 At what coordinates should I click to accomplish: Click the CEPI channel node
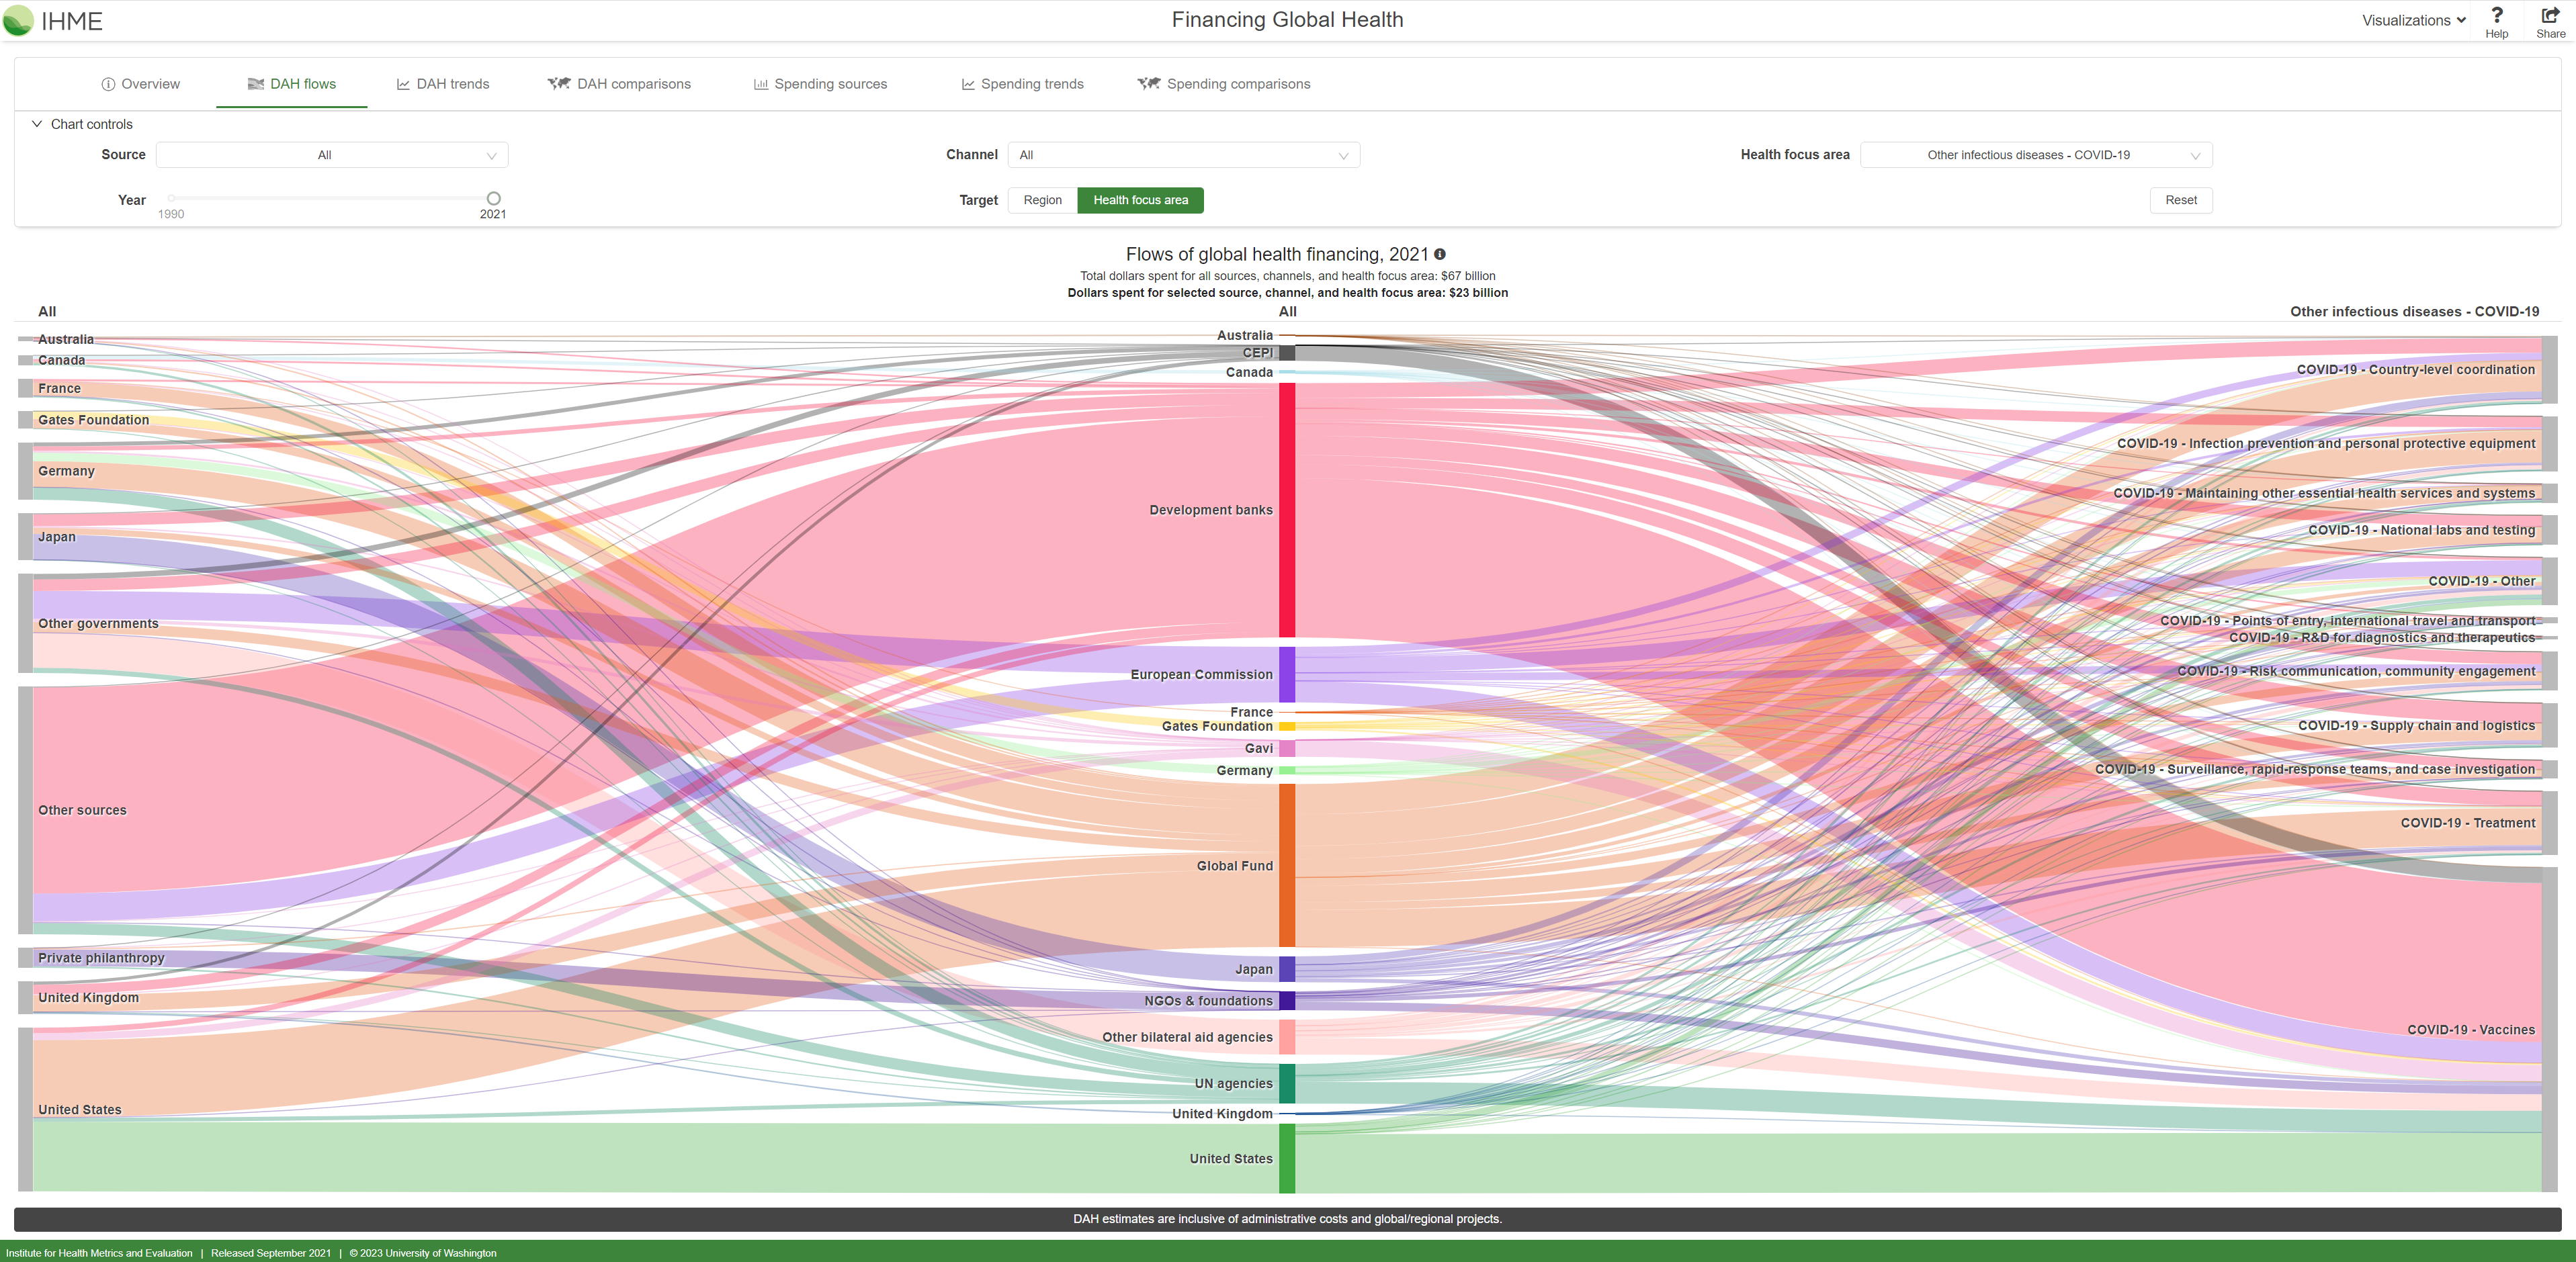click(1287, 353)
